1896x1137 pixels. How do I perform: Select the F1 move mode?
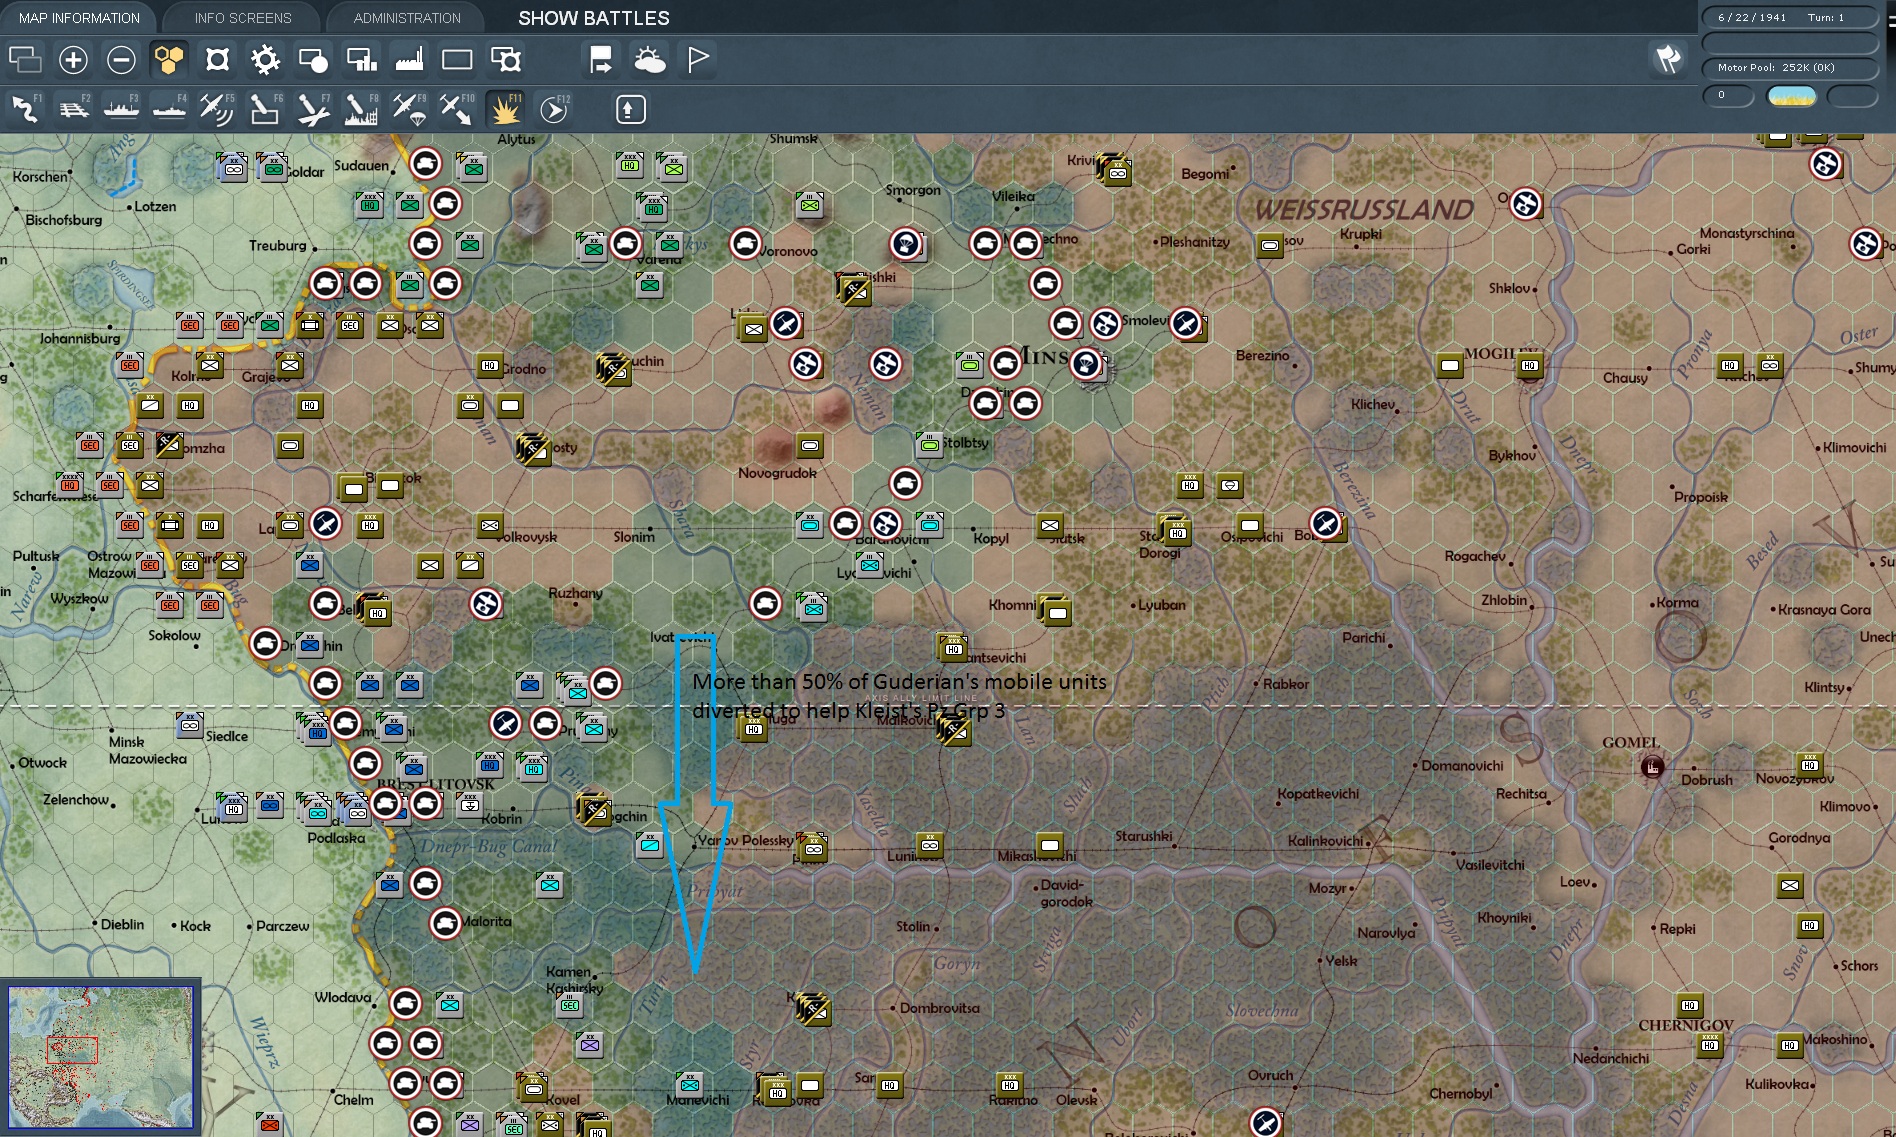point(25,109)
